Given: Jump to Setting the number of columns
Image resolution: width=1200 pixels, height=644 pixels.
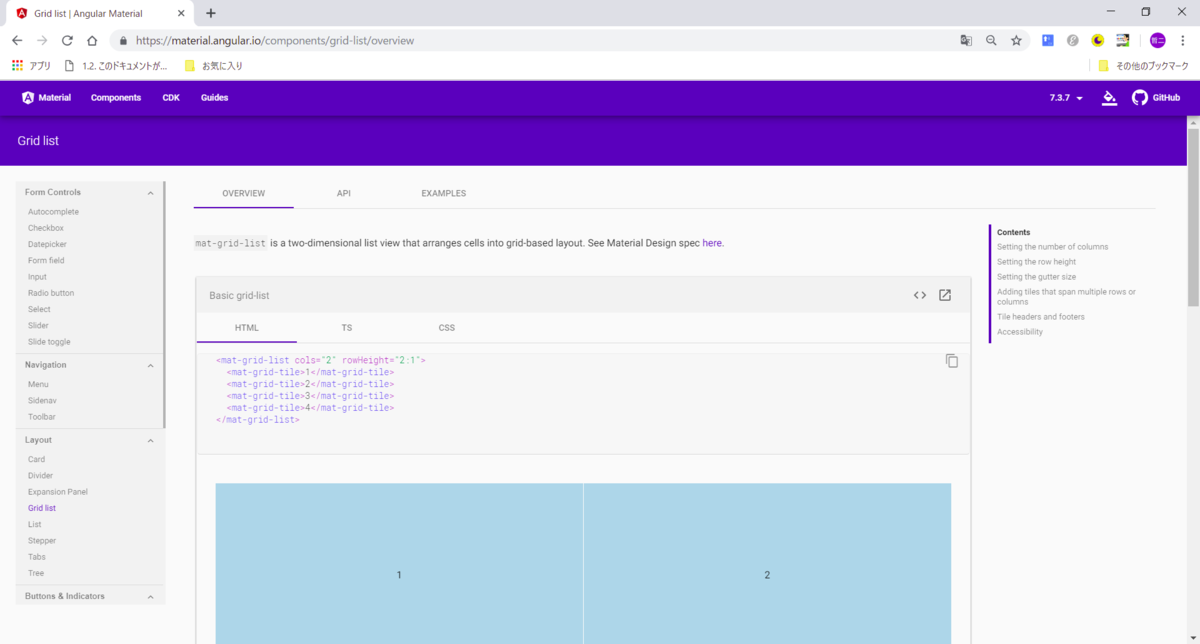Looking at the screenshot, I should (1052, 247).
